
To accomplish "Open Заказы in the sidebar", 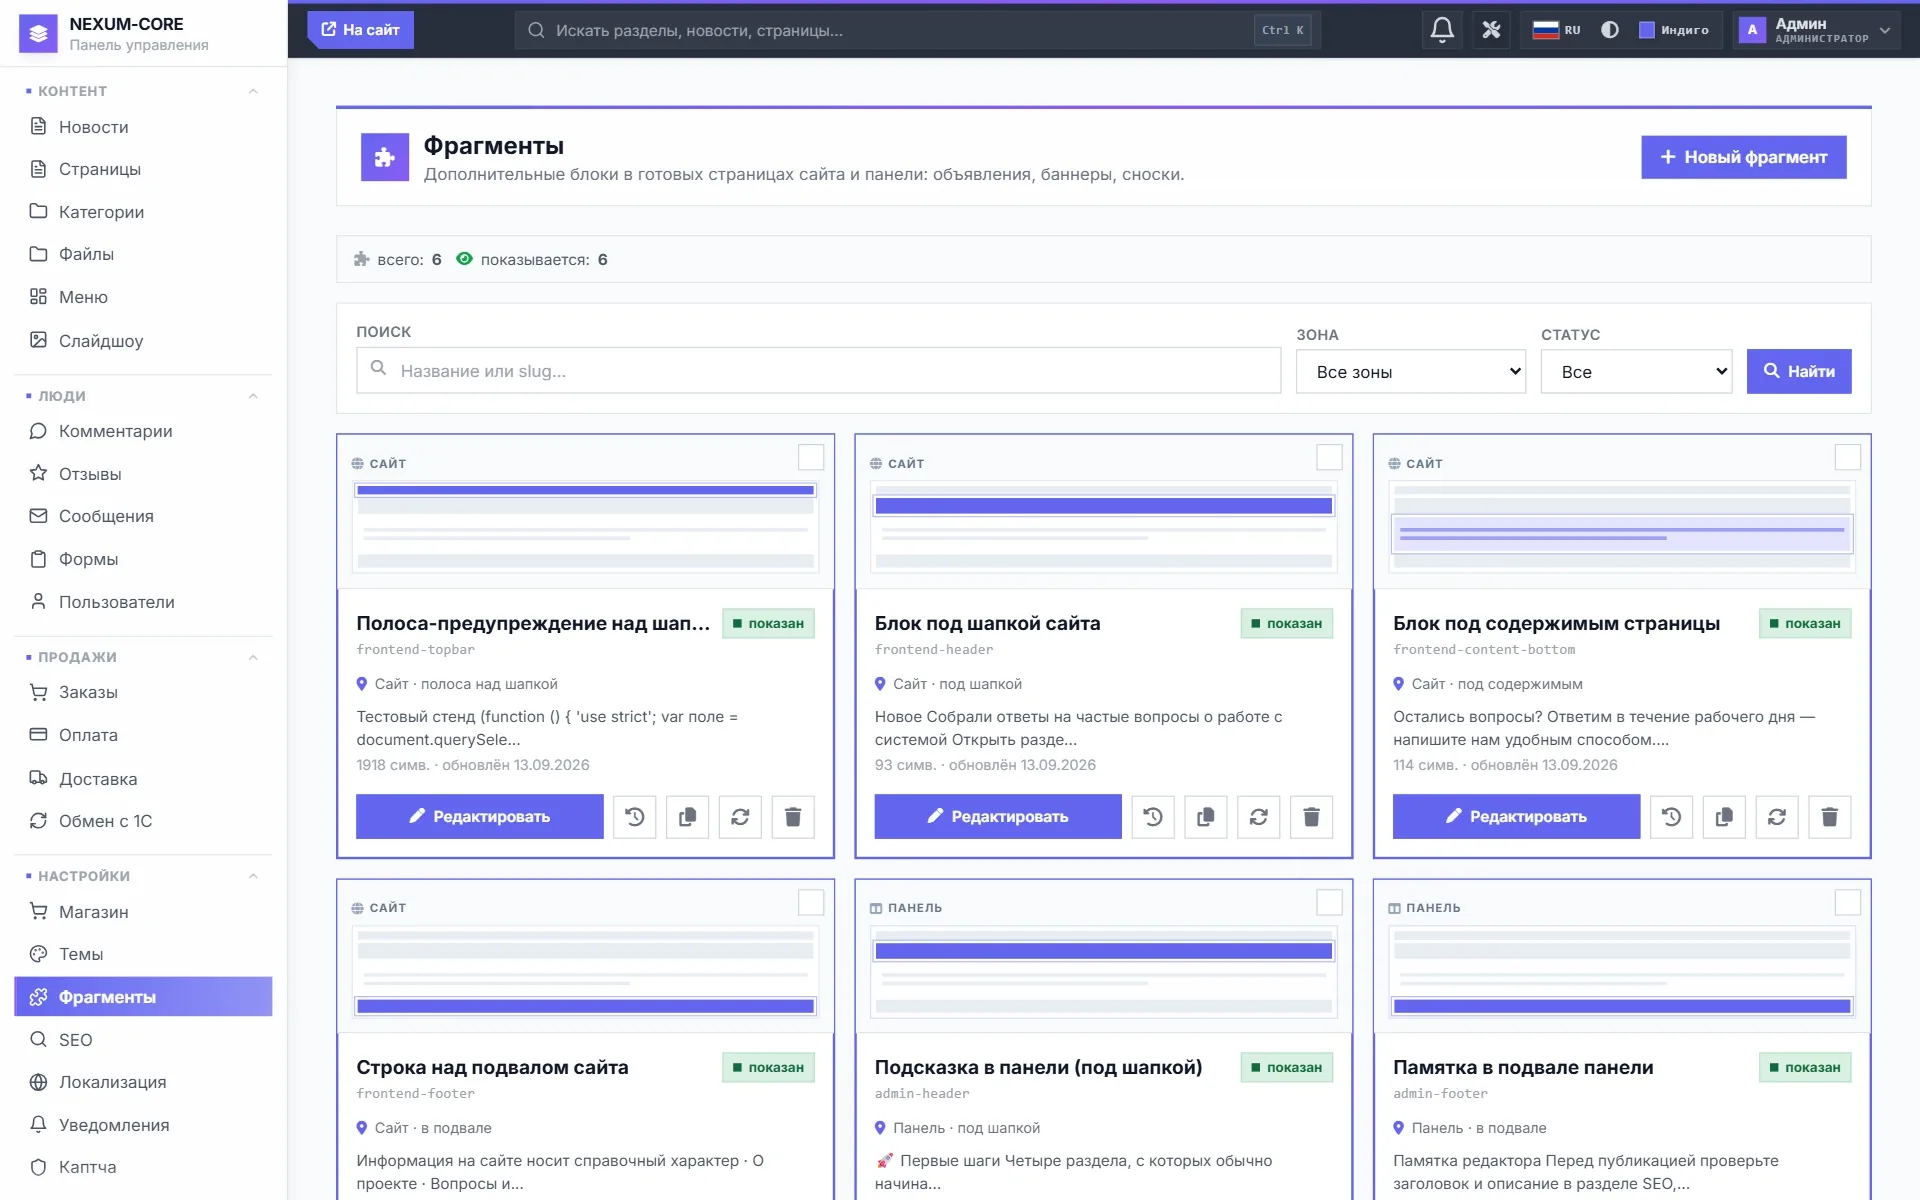I will (143, 692).
